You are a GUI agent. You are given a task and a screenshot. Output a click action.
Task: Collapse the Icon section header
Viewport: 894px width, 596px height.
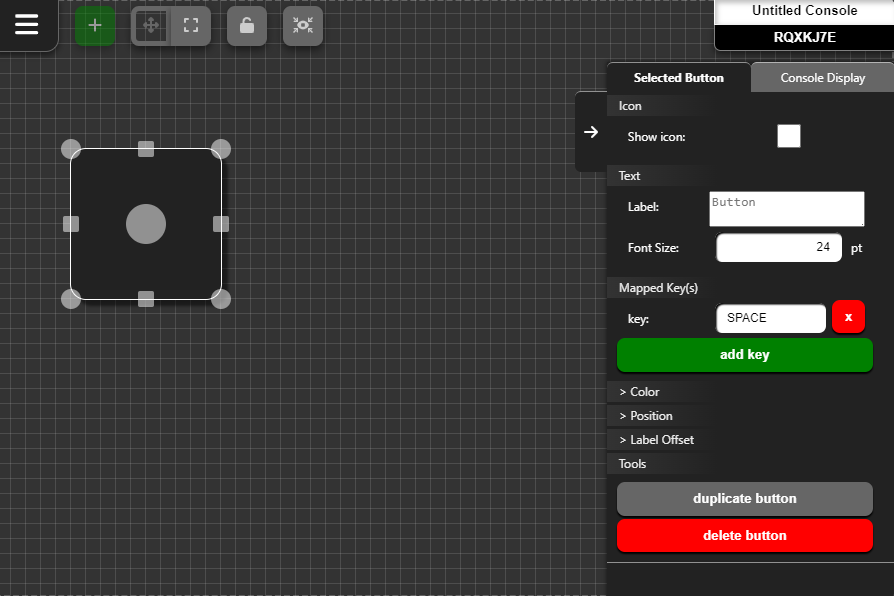pyautogui.click(x=630, y=106)
